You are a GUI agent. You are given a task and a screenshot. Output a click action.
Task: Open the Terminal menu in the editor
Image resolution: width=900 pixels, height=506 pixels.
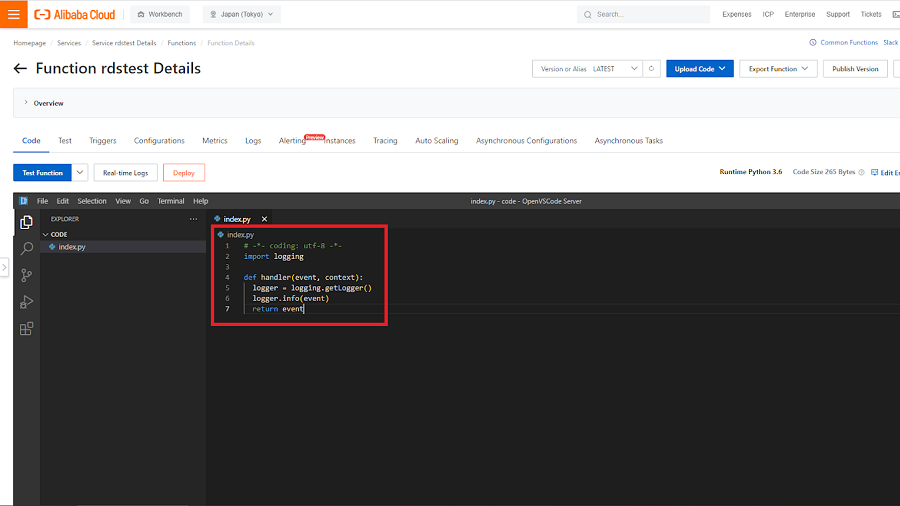[171, 201]
